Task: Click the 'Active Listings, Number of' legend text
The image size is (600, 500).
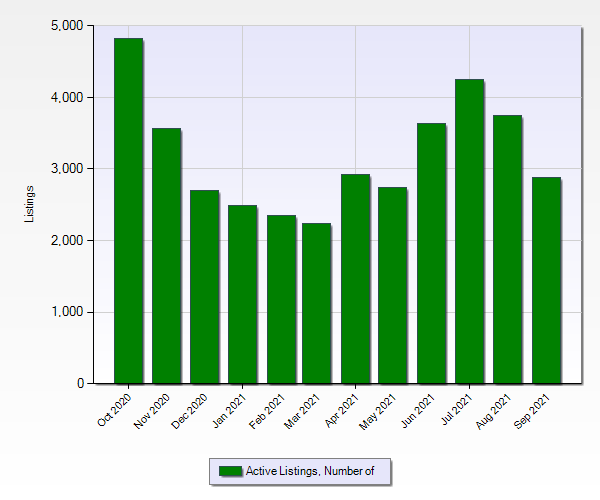Action: [x=310, y=471]
